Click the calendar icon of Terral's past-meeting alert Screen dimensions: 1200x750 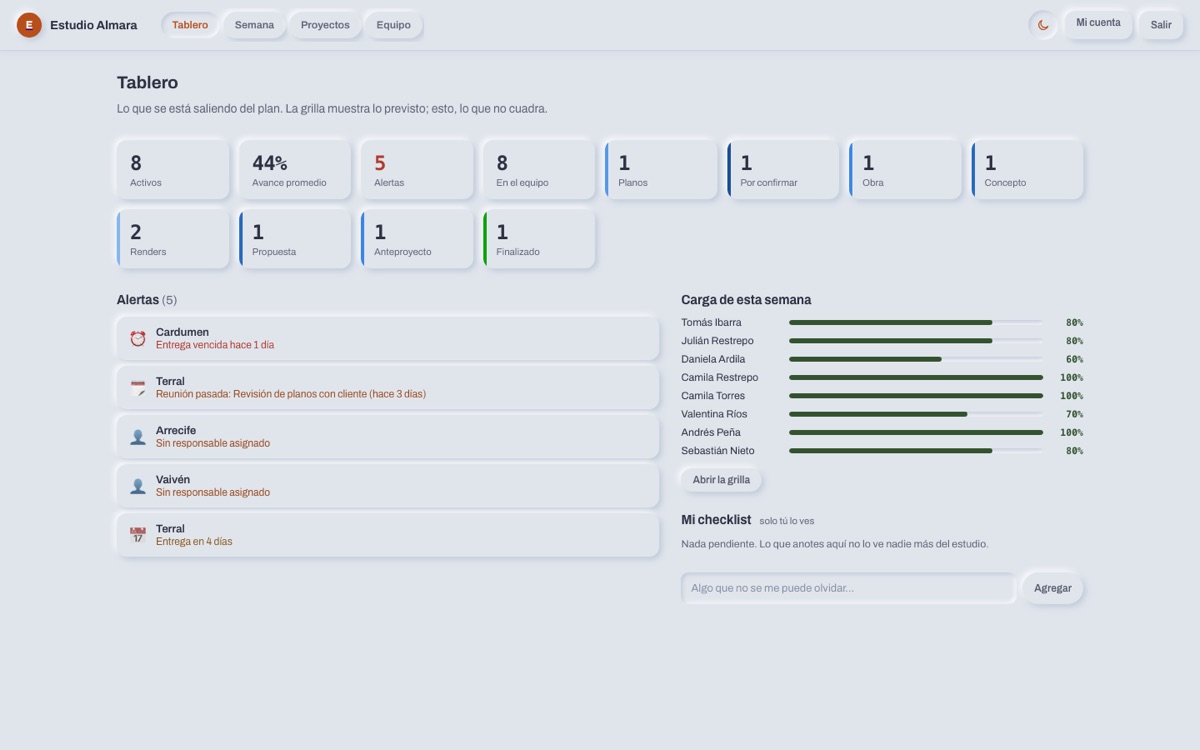coord(138,387)
